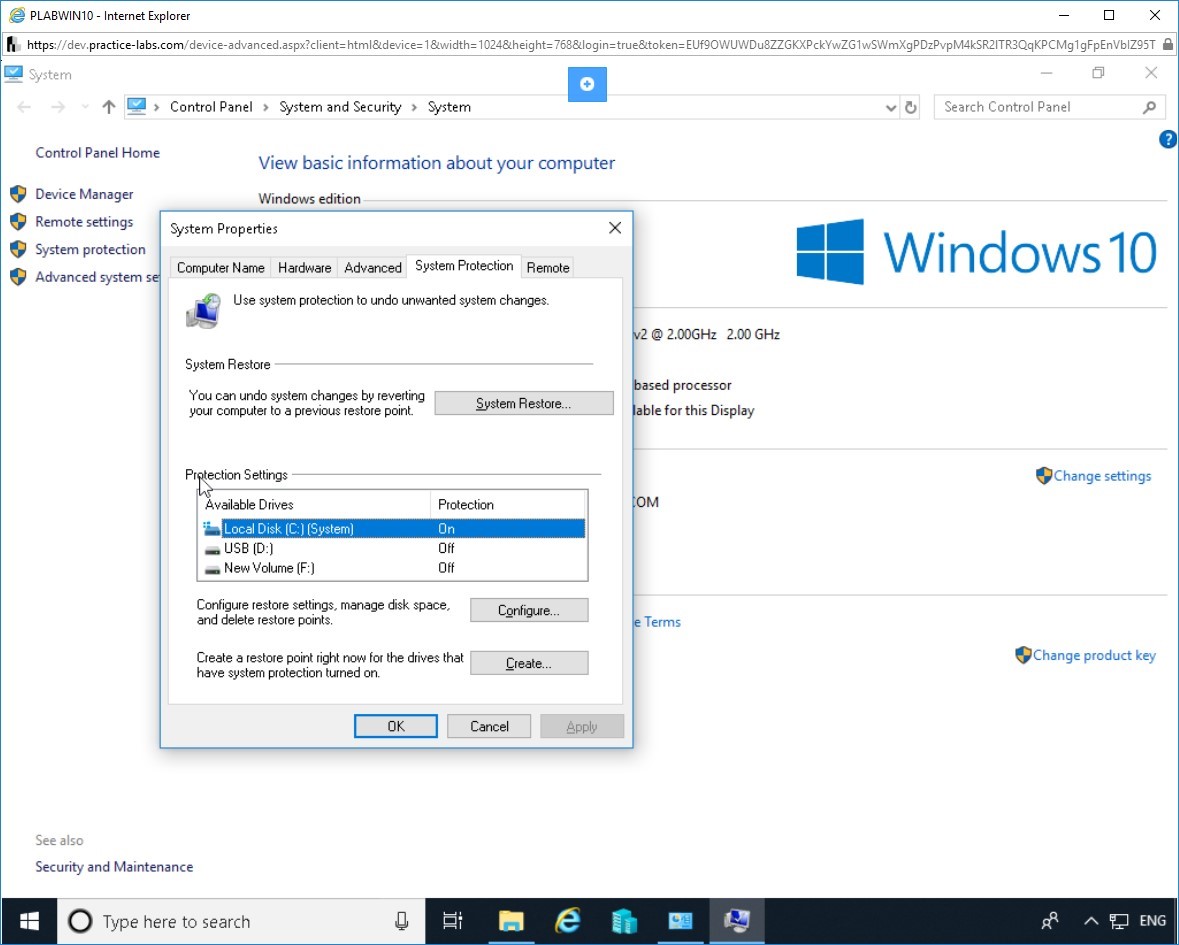
Task: Refresh the Control Panel address bar
Action: [911, 108]
